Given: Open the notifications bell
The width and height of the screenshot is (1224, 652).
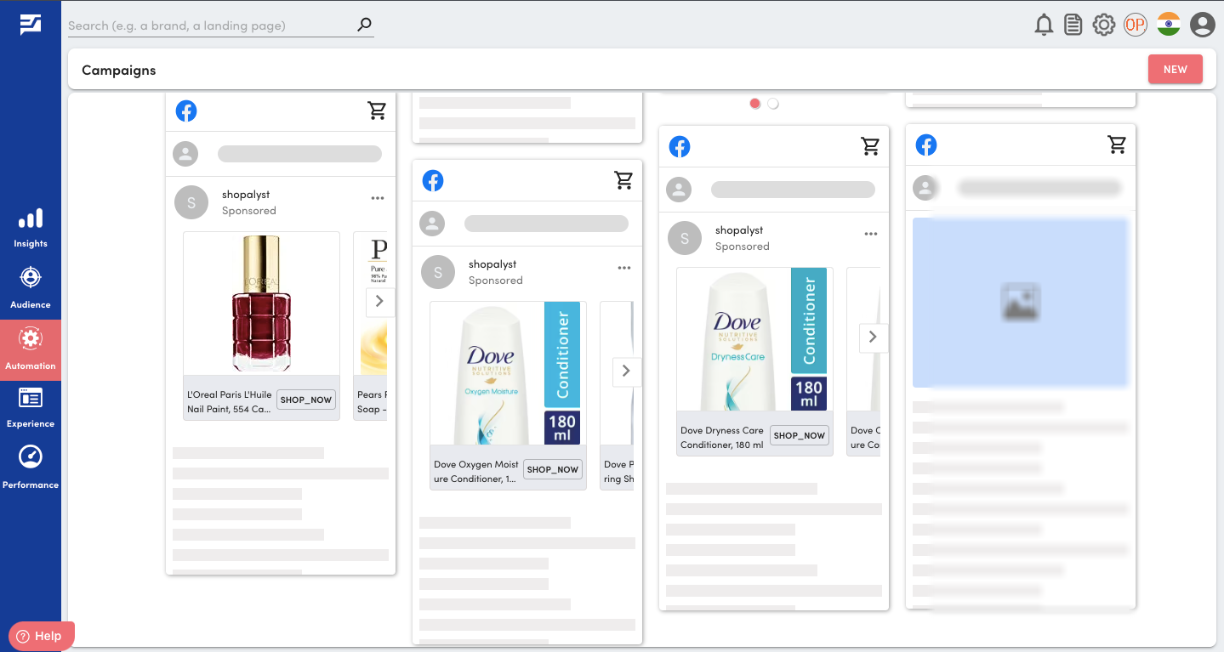Looking at the screenshot, I should tap(1044, 25).
